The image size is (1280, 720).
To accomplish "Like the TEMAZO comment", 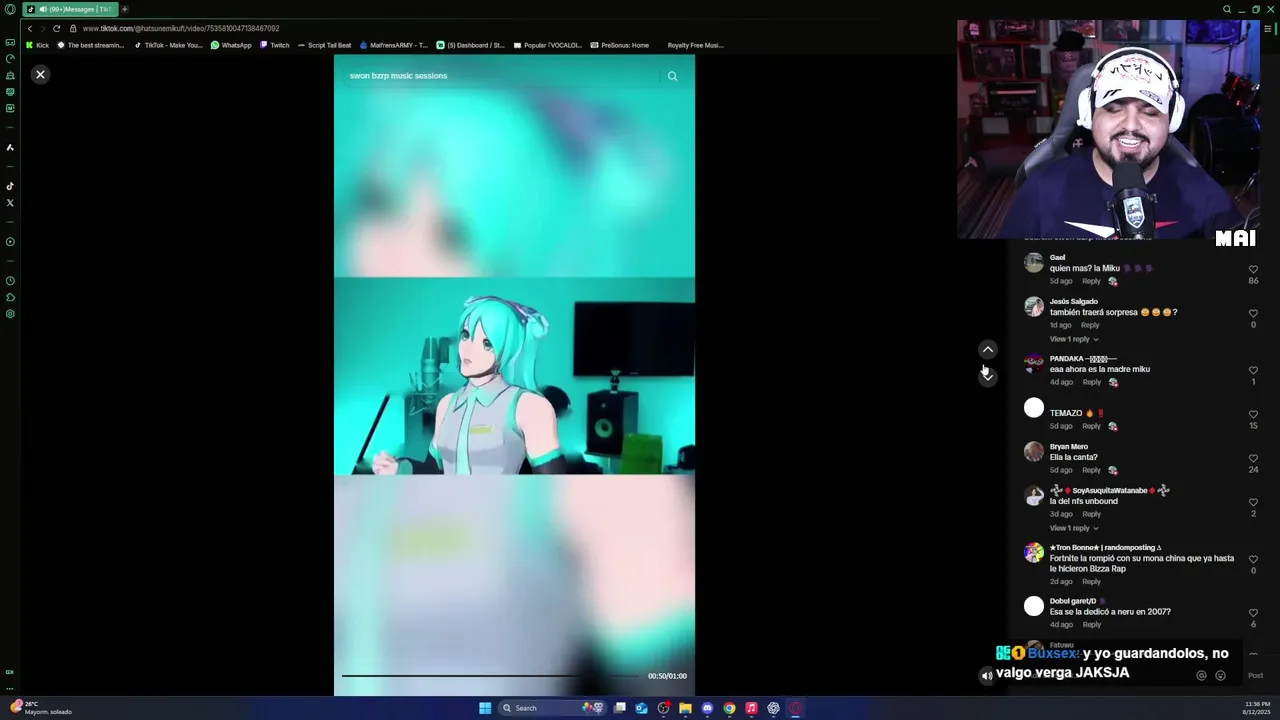I will (1253, 415).
